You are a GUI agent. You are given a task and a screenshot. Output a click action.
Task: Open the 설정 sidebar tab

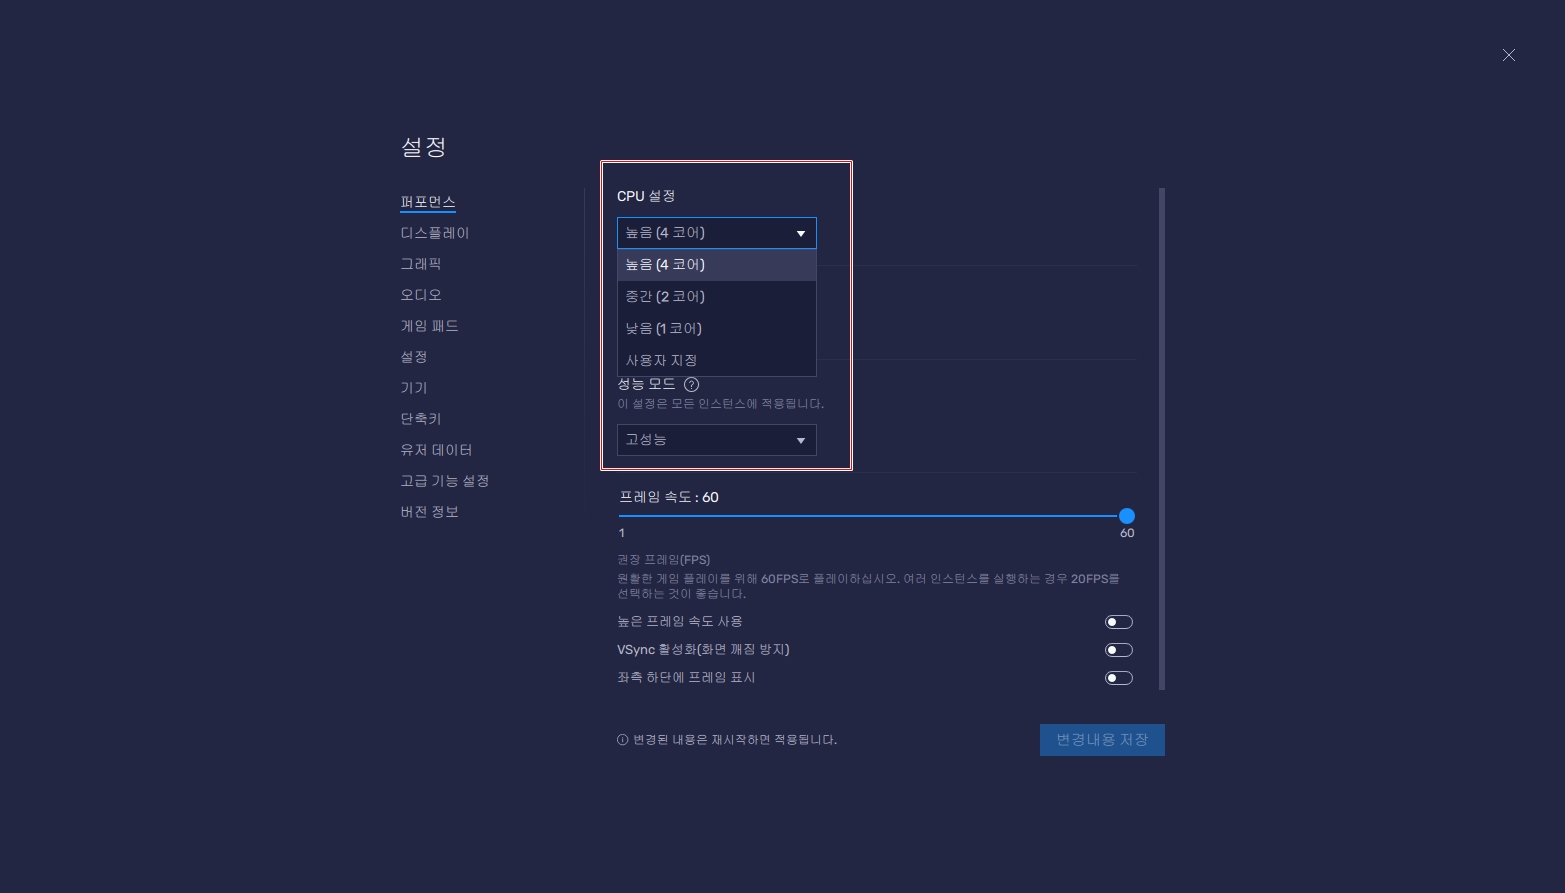coord(414,357)
